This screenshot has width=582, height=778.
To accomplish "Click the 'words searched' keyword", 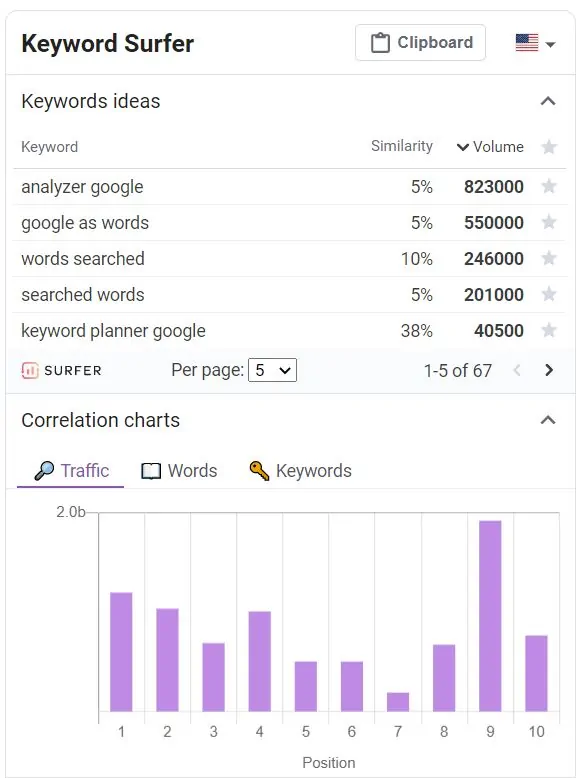I will (x=83, y=259).
